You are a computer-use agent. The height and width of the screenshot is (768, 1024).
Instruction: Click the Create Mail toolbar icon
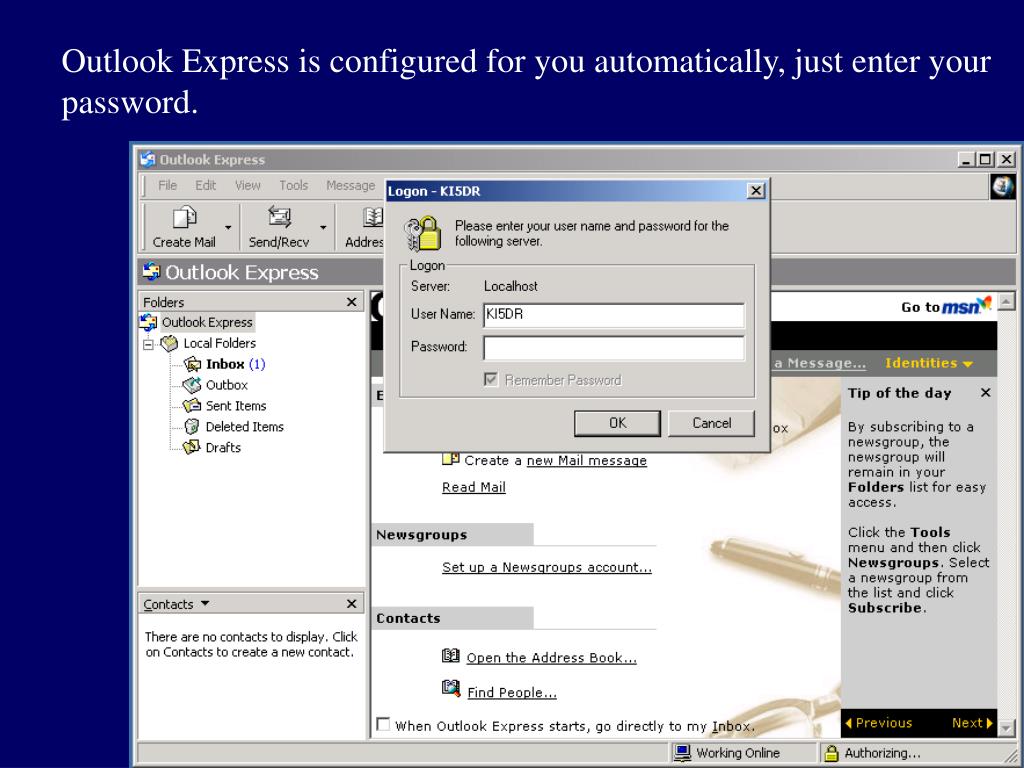(184, 217)
